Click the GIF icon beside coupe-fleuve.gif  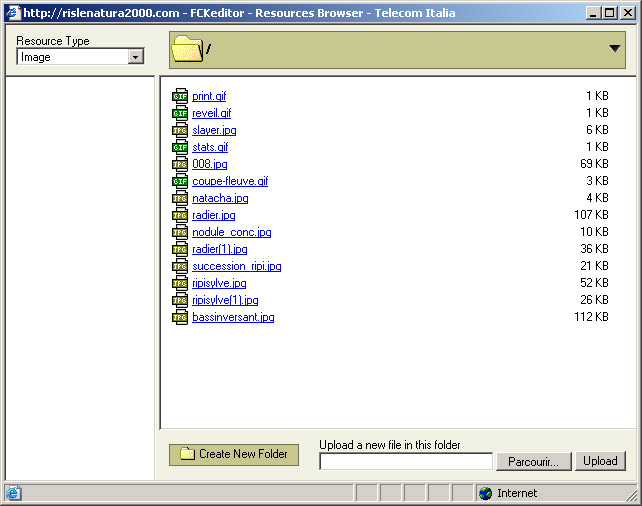(180, 181)
